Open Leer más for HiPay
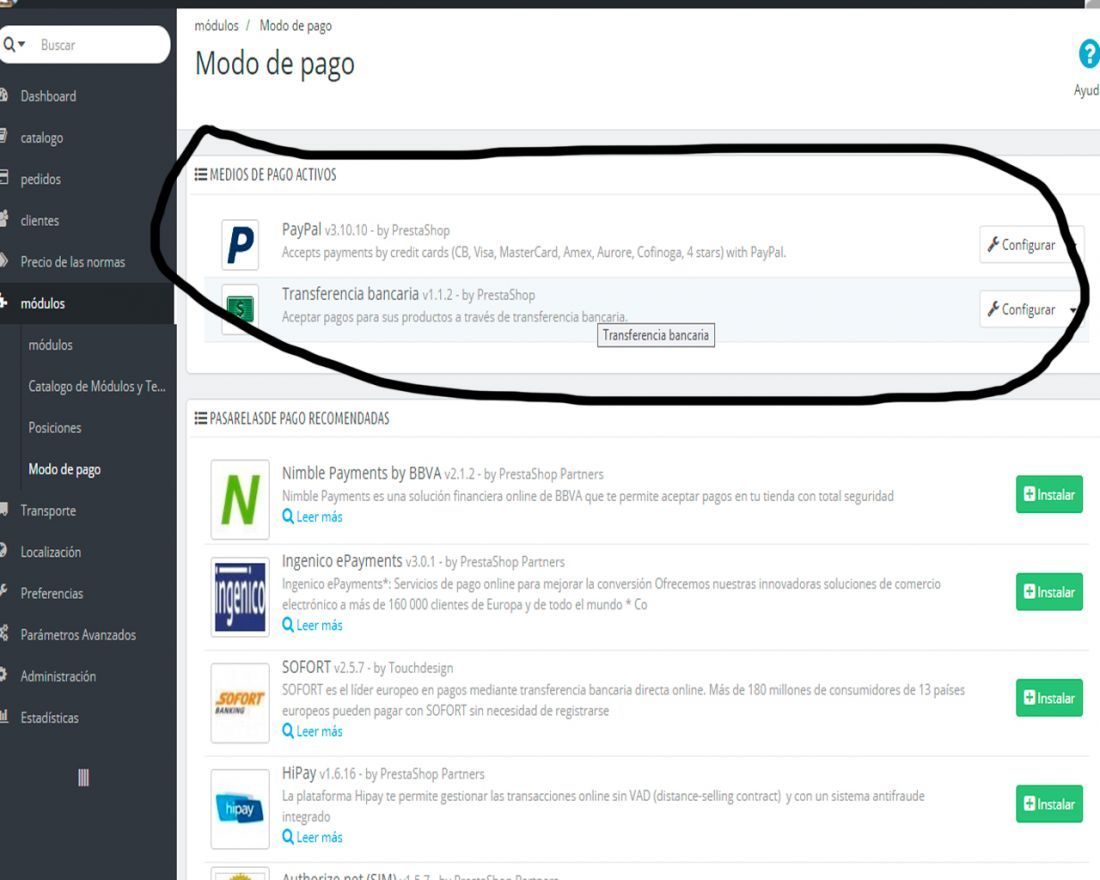 tap(312, 836)
